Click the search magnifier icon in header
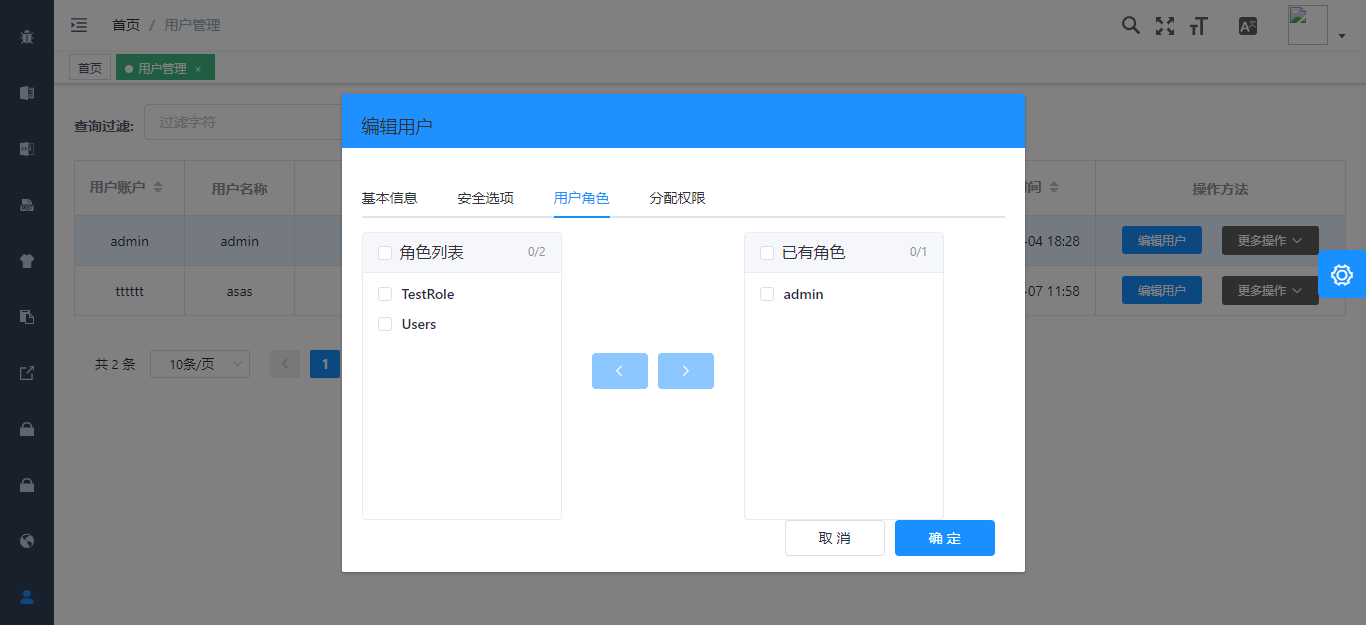 click(x=1130, y=26)
